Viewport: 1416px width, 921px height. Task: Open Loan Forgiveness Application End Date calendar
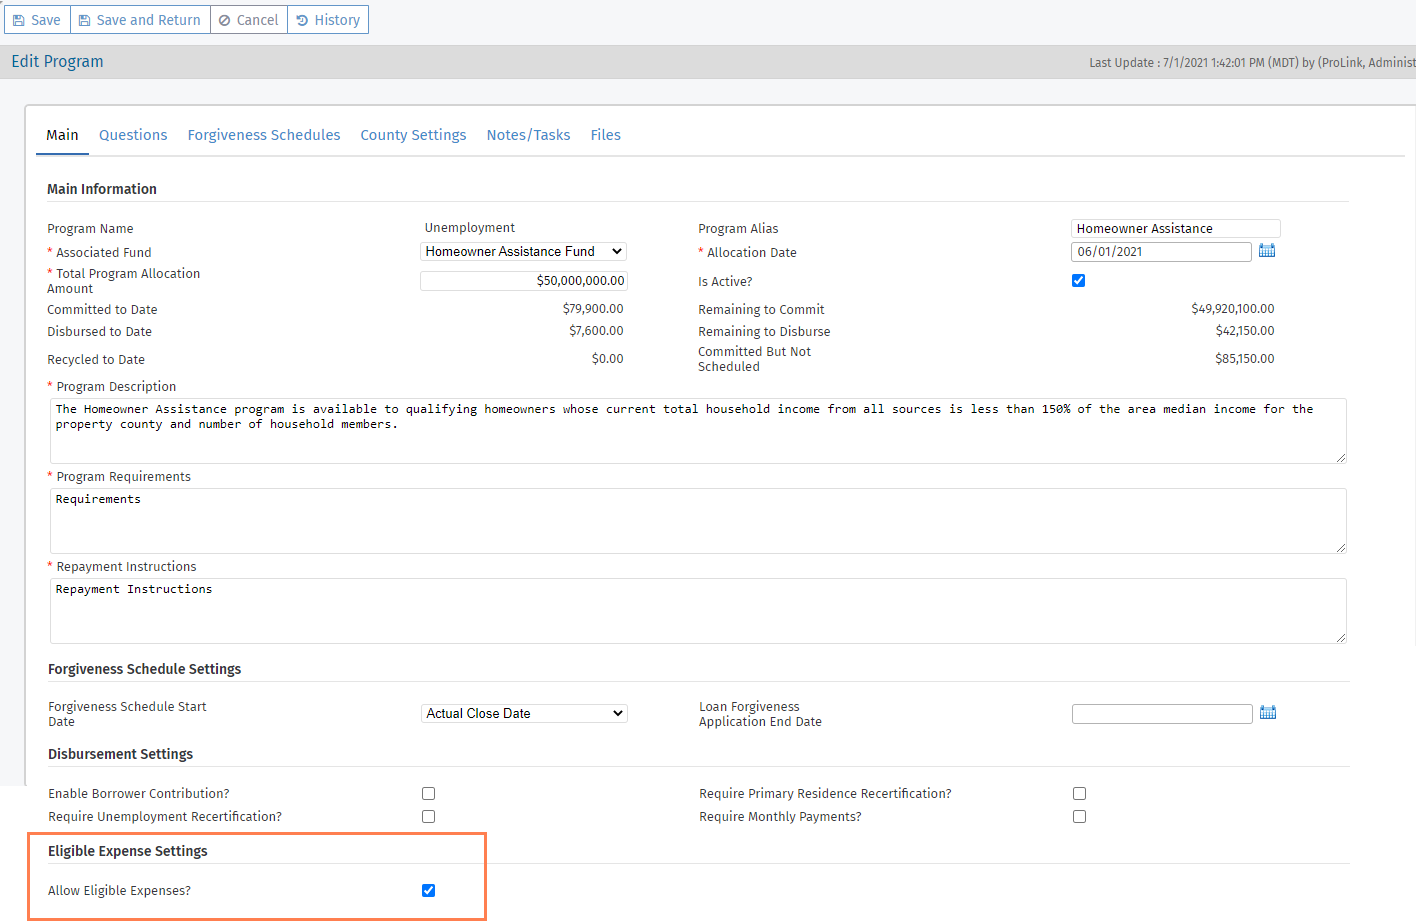pos(1267,713)
